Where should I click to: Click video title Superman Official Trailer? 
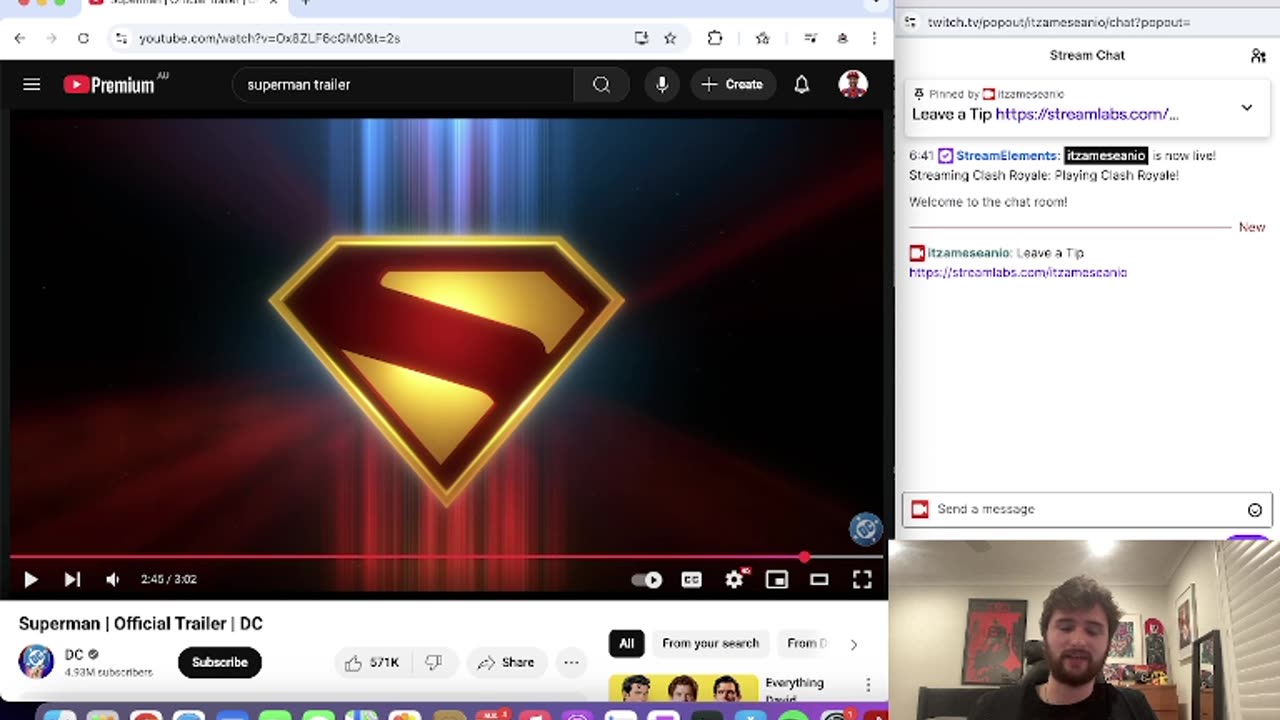(141, 623)
